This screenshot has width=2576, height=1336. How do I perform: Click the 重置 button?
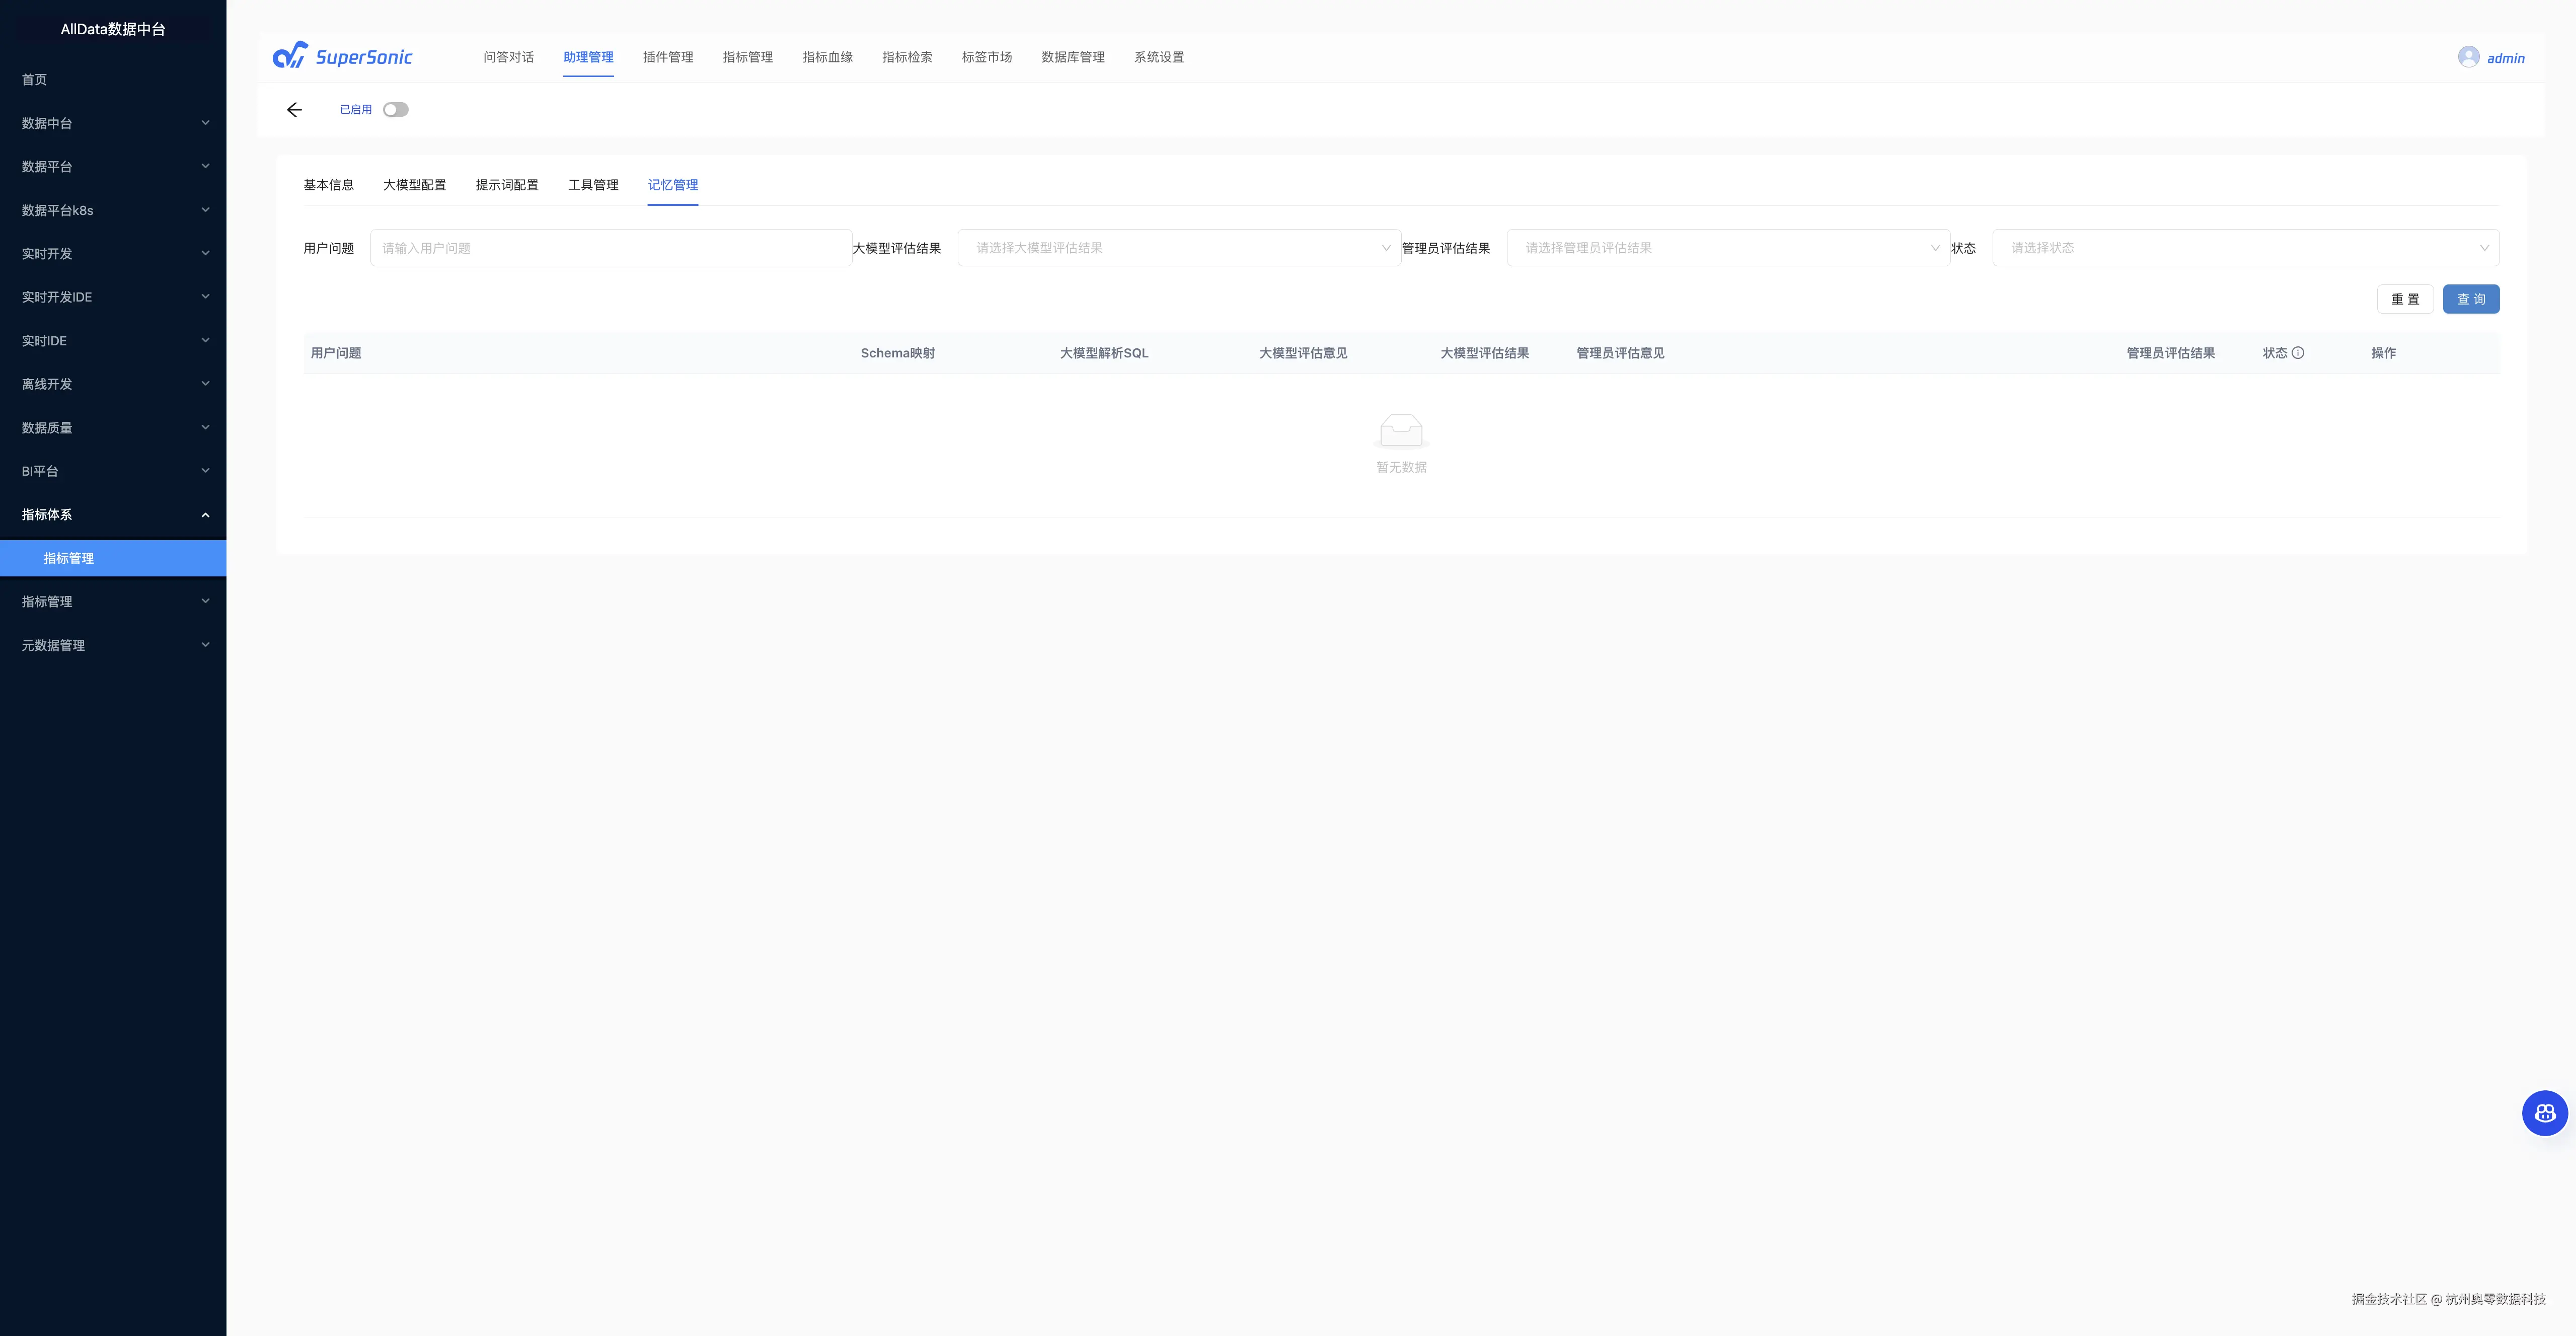pyautogui.click(x=2404, y=299)
